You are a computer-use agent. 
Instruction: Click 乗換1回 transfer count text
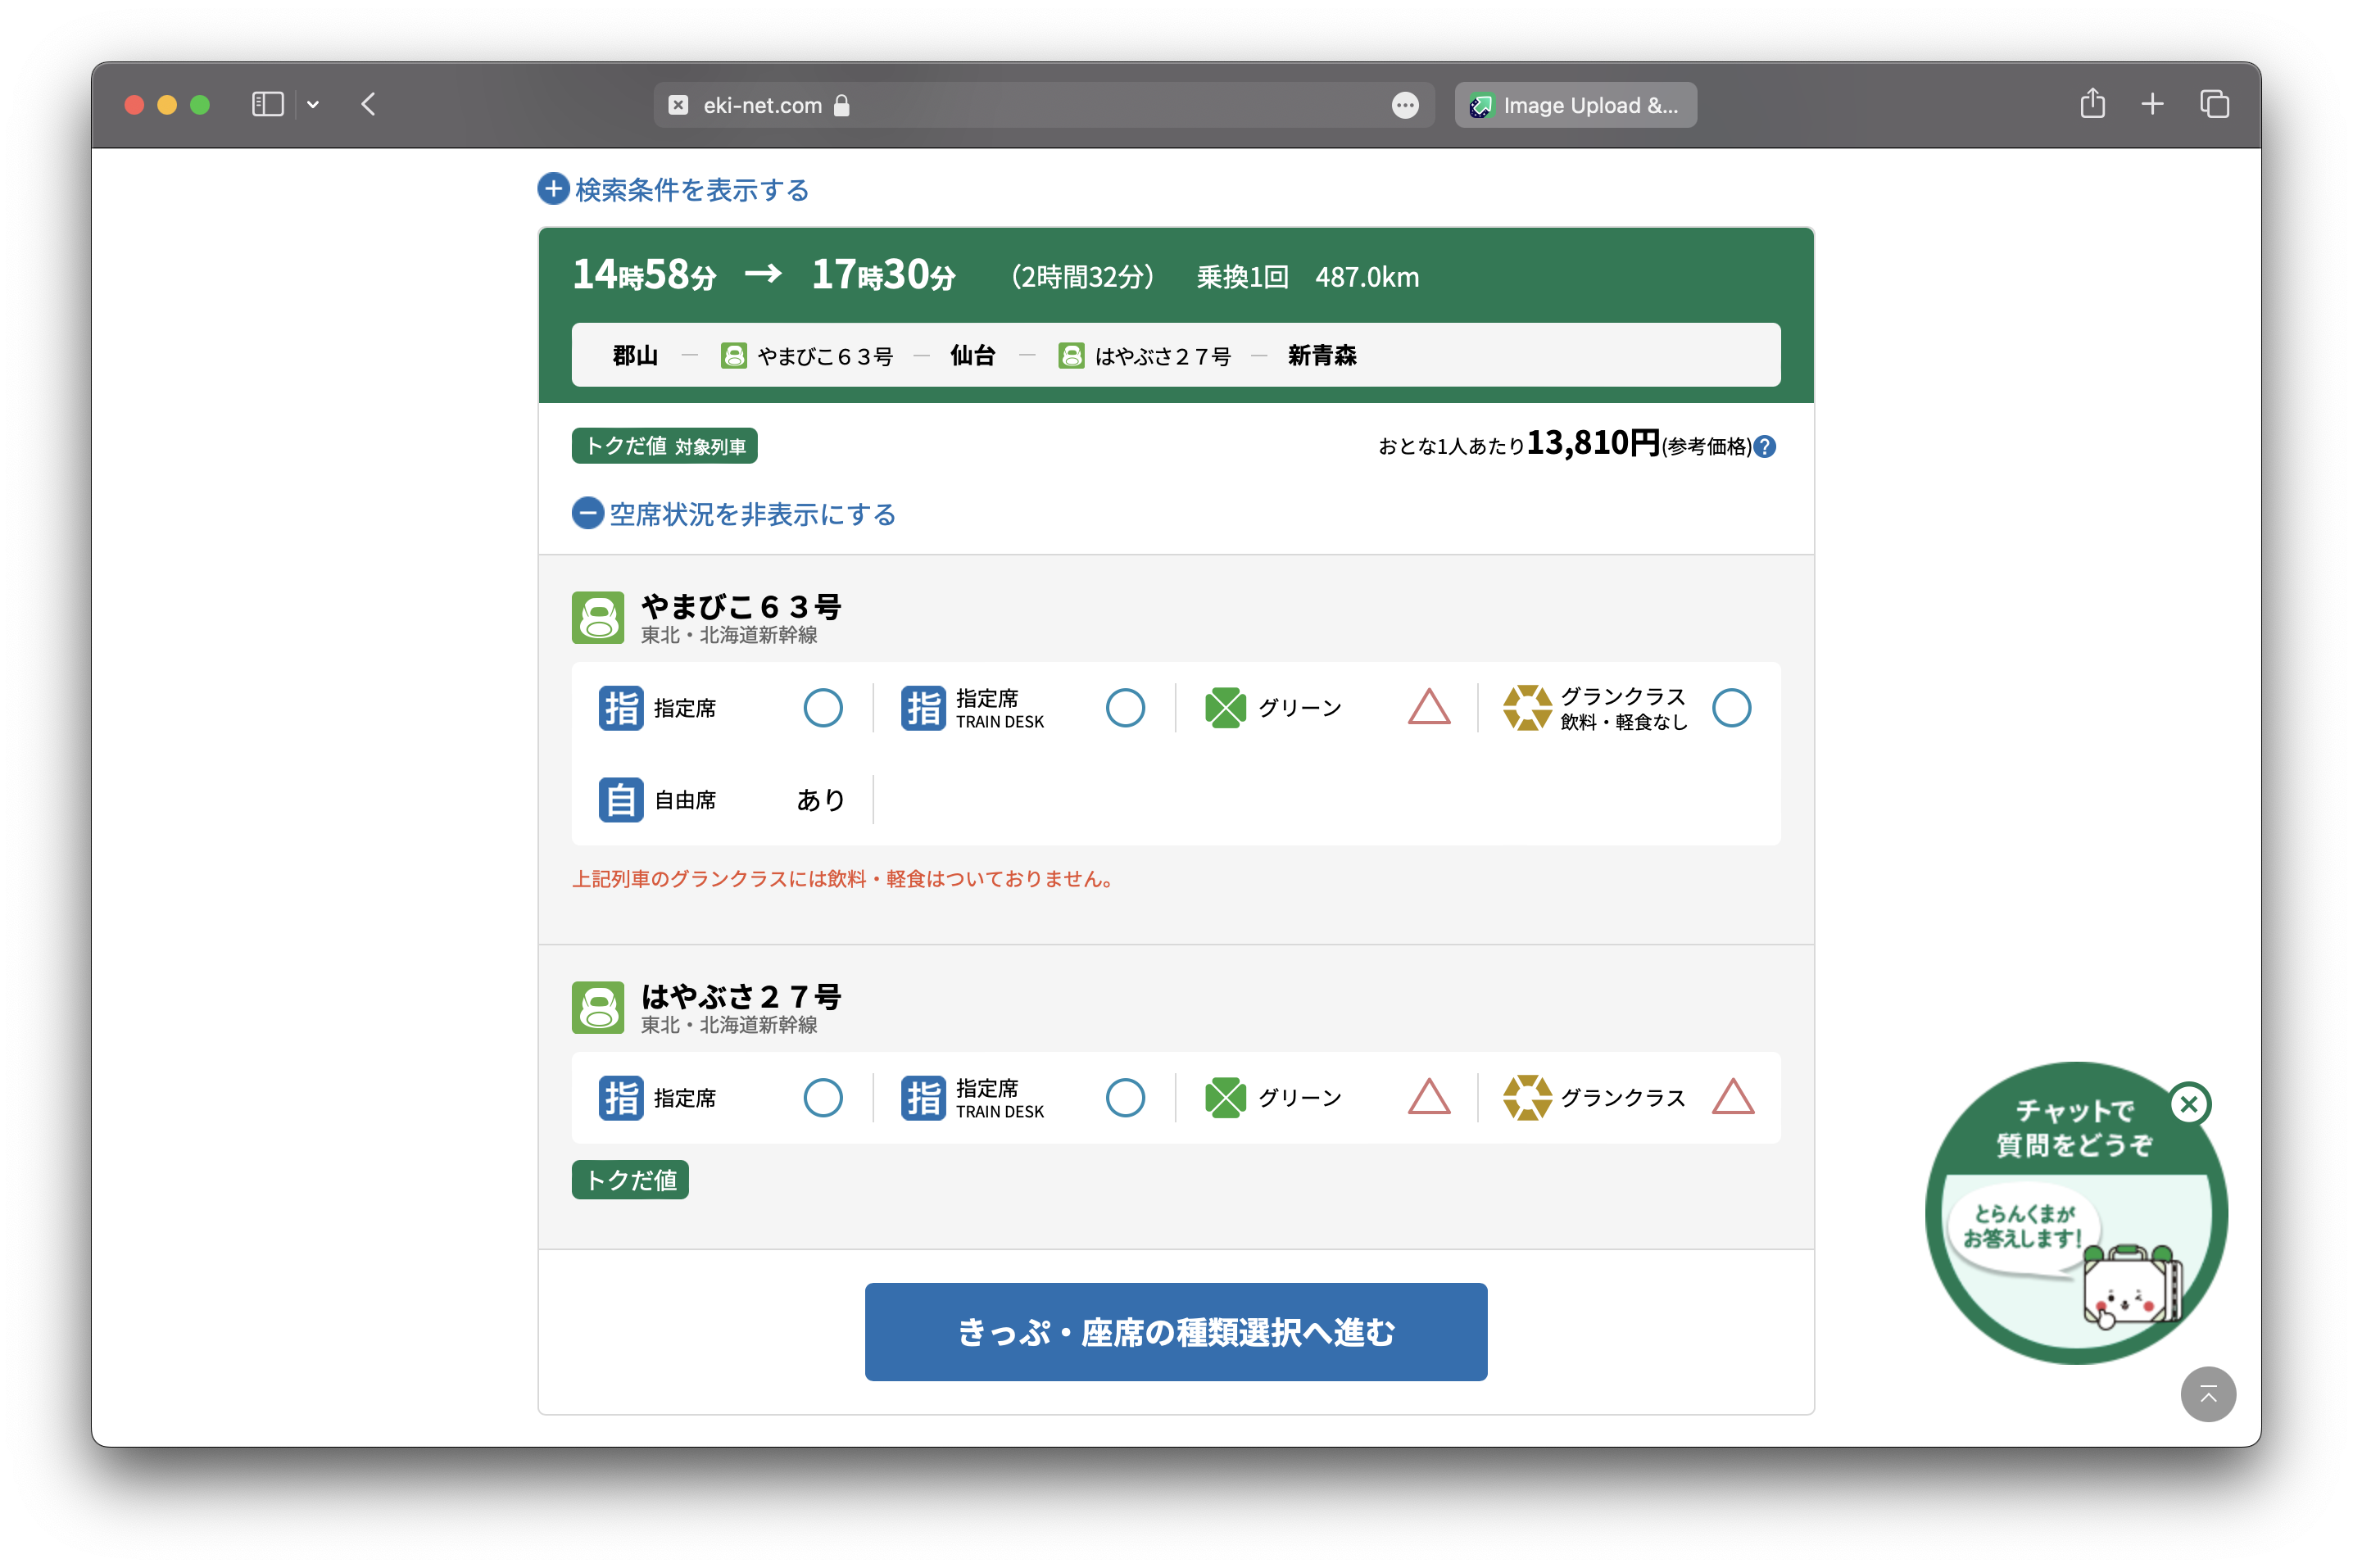click(1242, 277)
